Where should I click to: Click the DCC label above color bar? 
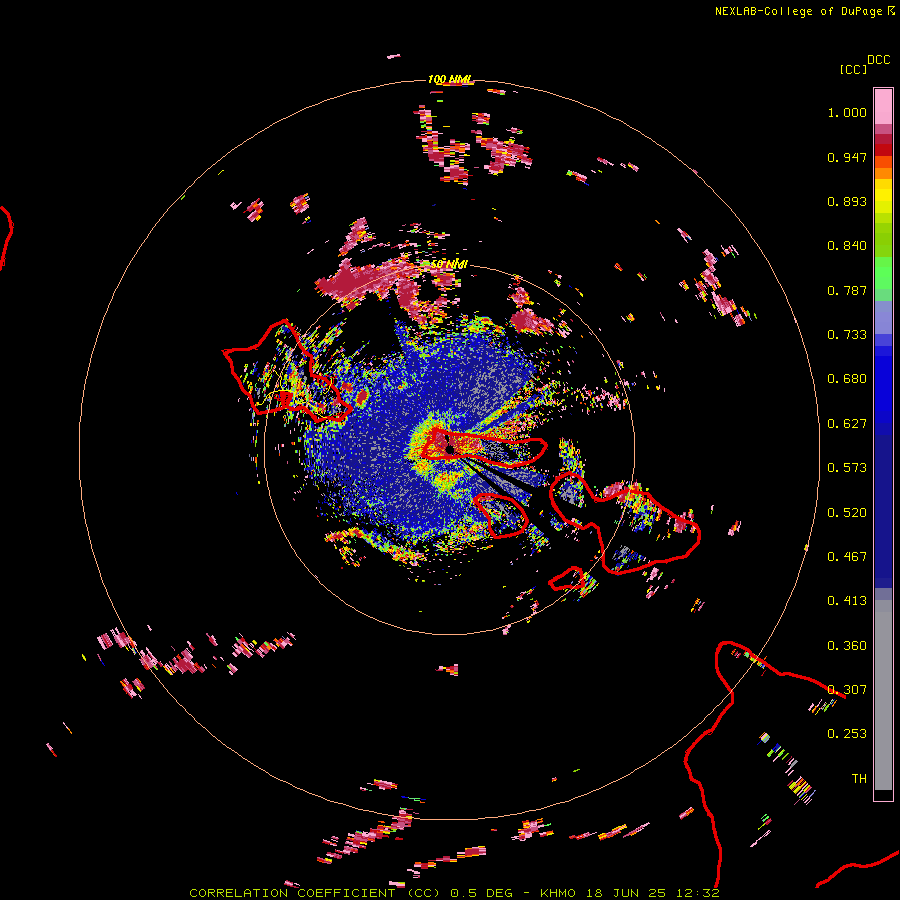[x=879, y=59]
